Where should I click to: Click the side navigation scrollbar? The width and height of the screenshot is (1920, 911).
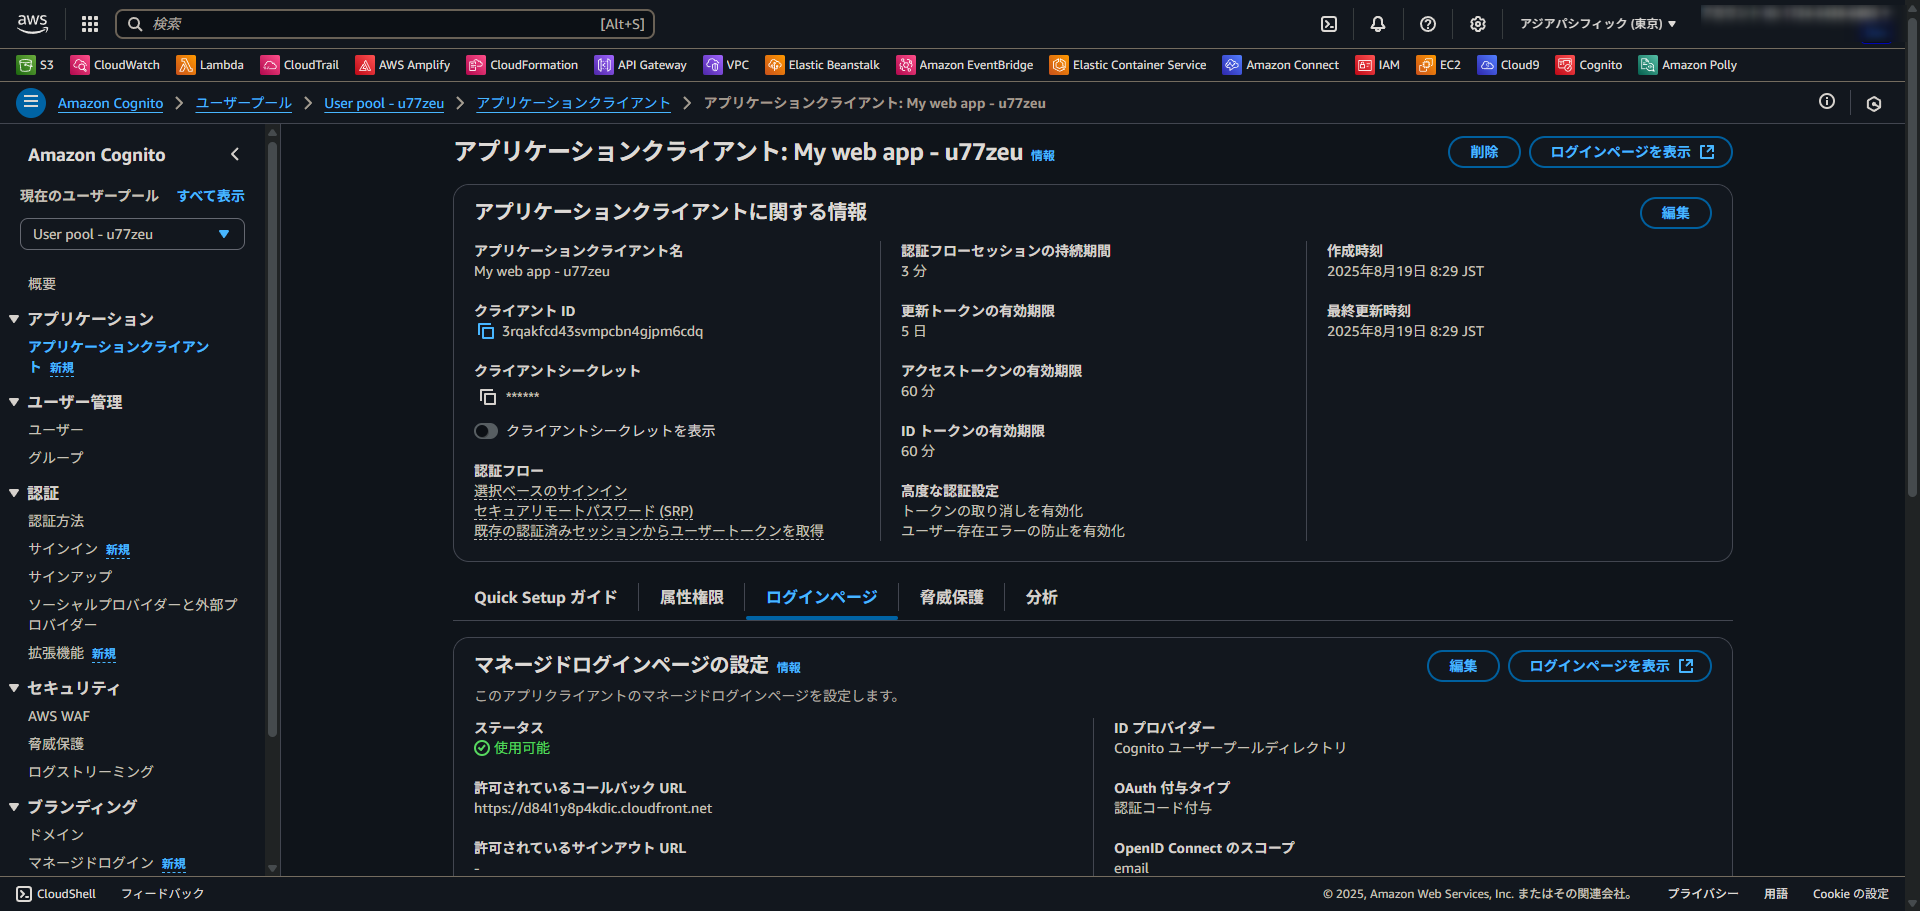[x=272, y=440]
